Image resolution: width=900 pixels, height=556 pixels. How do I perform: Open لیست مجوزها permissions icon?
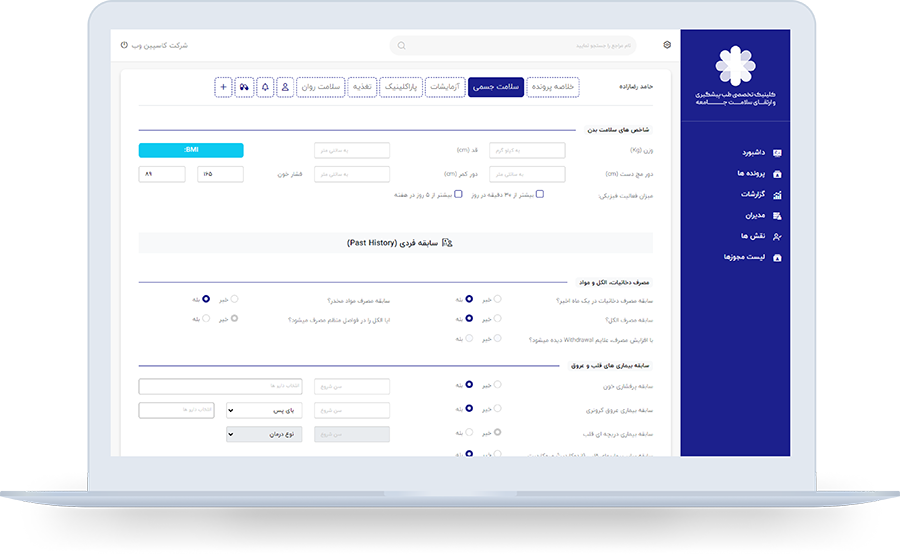pyautogui.click(x=777, y=258)
